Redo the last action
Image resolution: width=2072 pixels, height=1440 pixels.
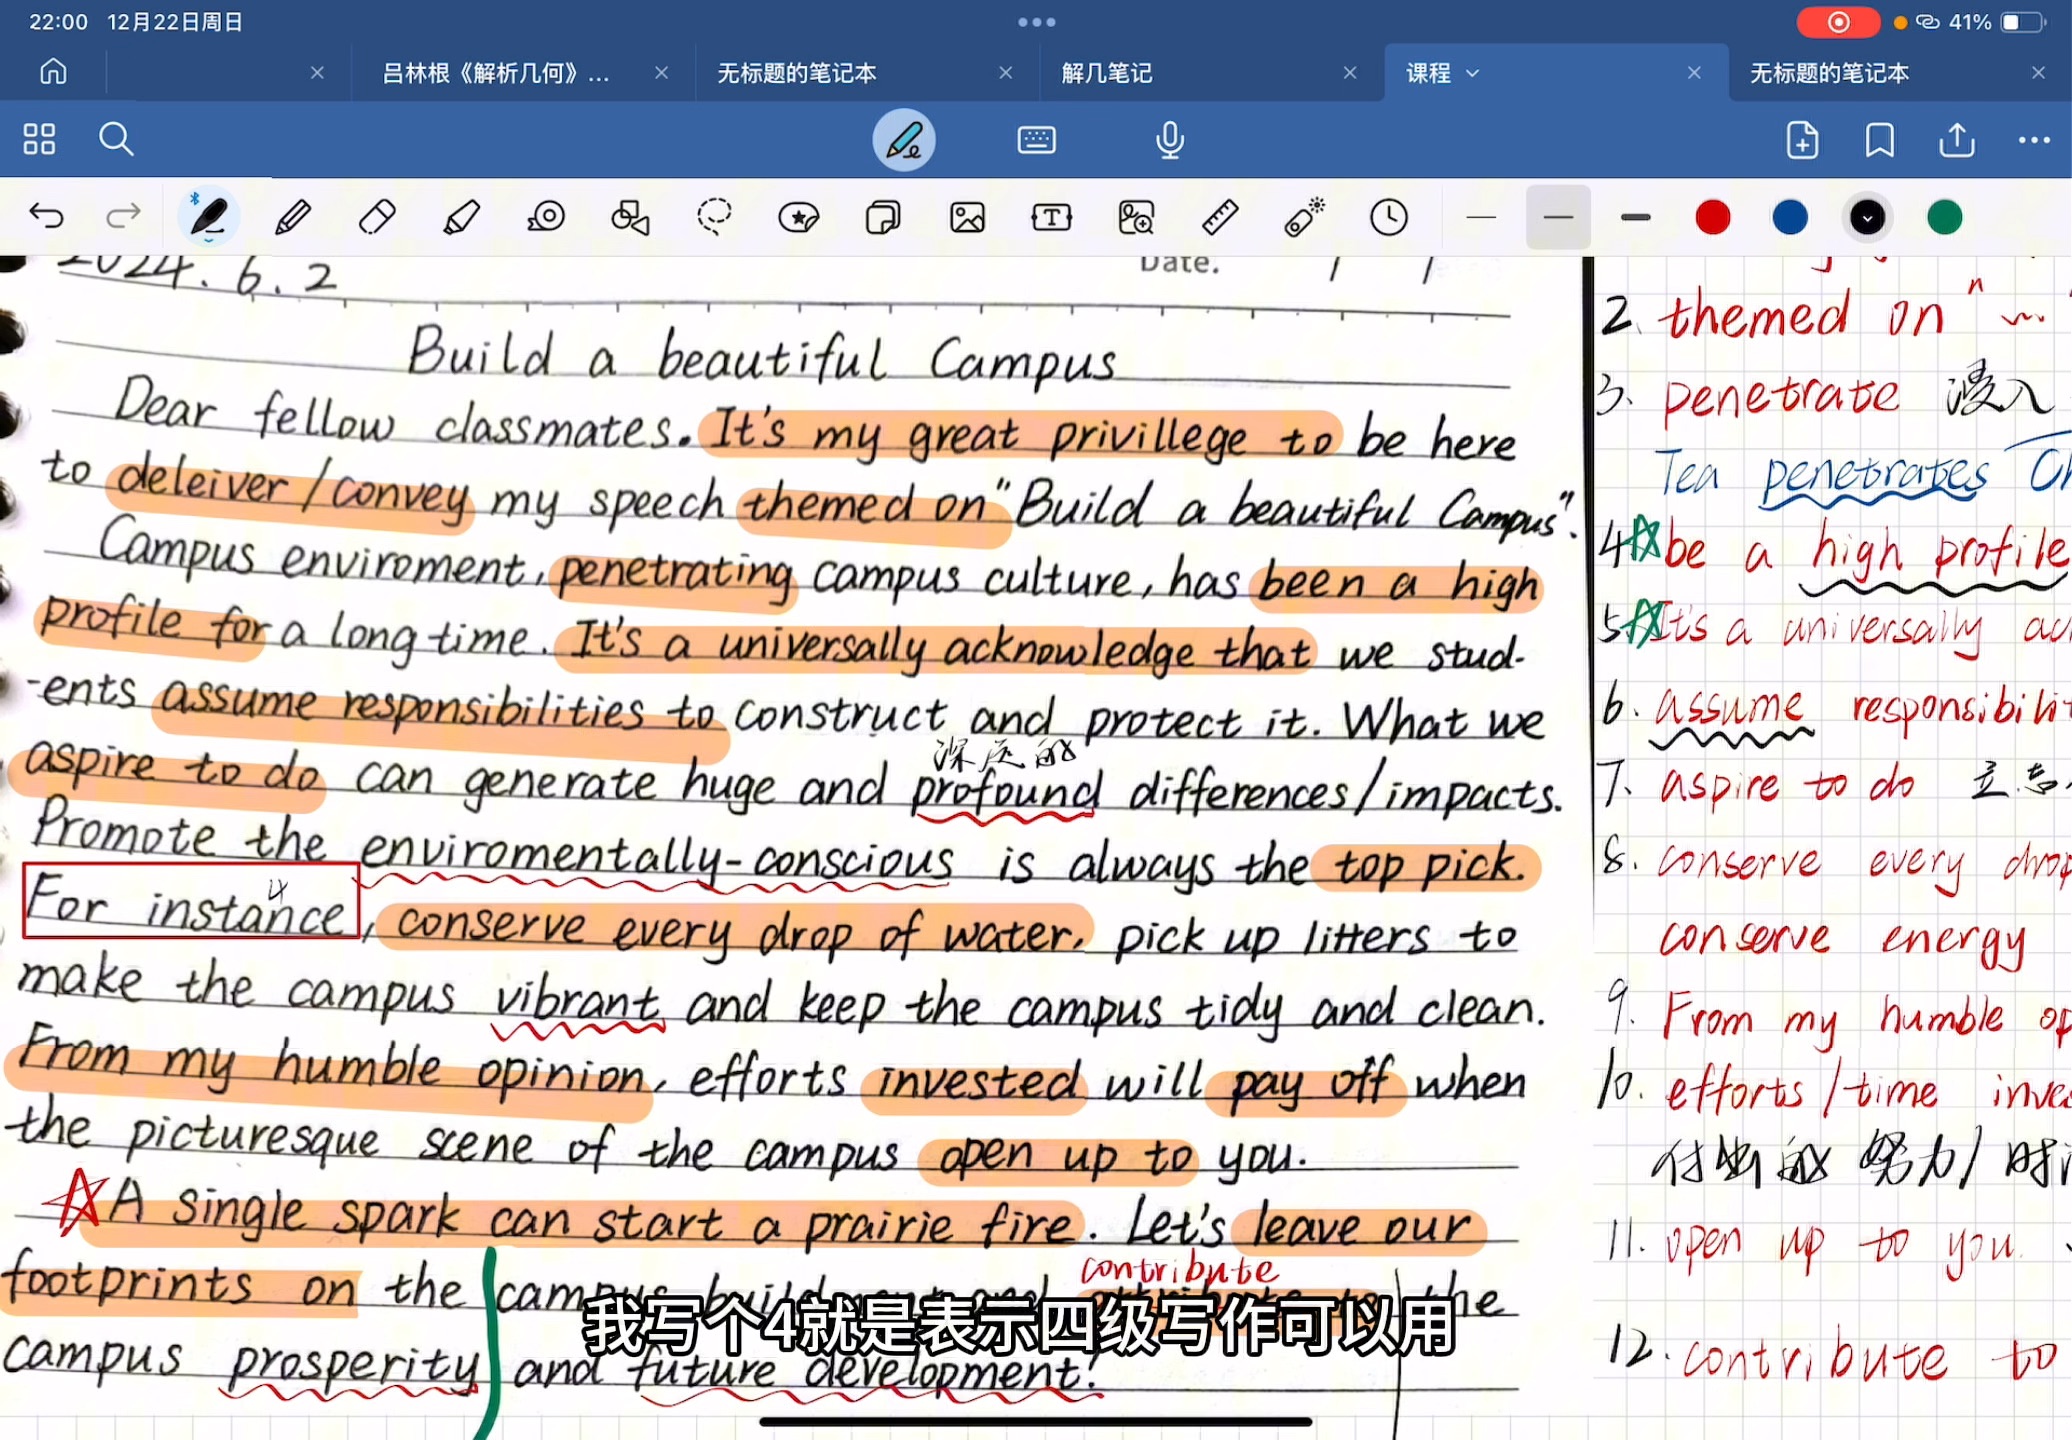pyautogui.click(x=123, y=216)
